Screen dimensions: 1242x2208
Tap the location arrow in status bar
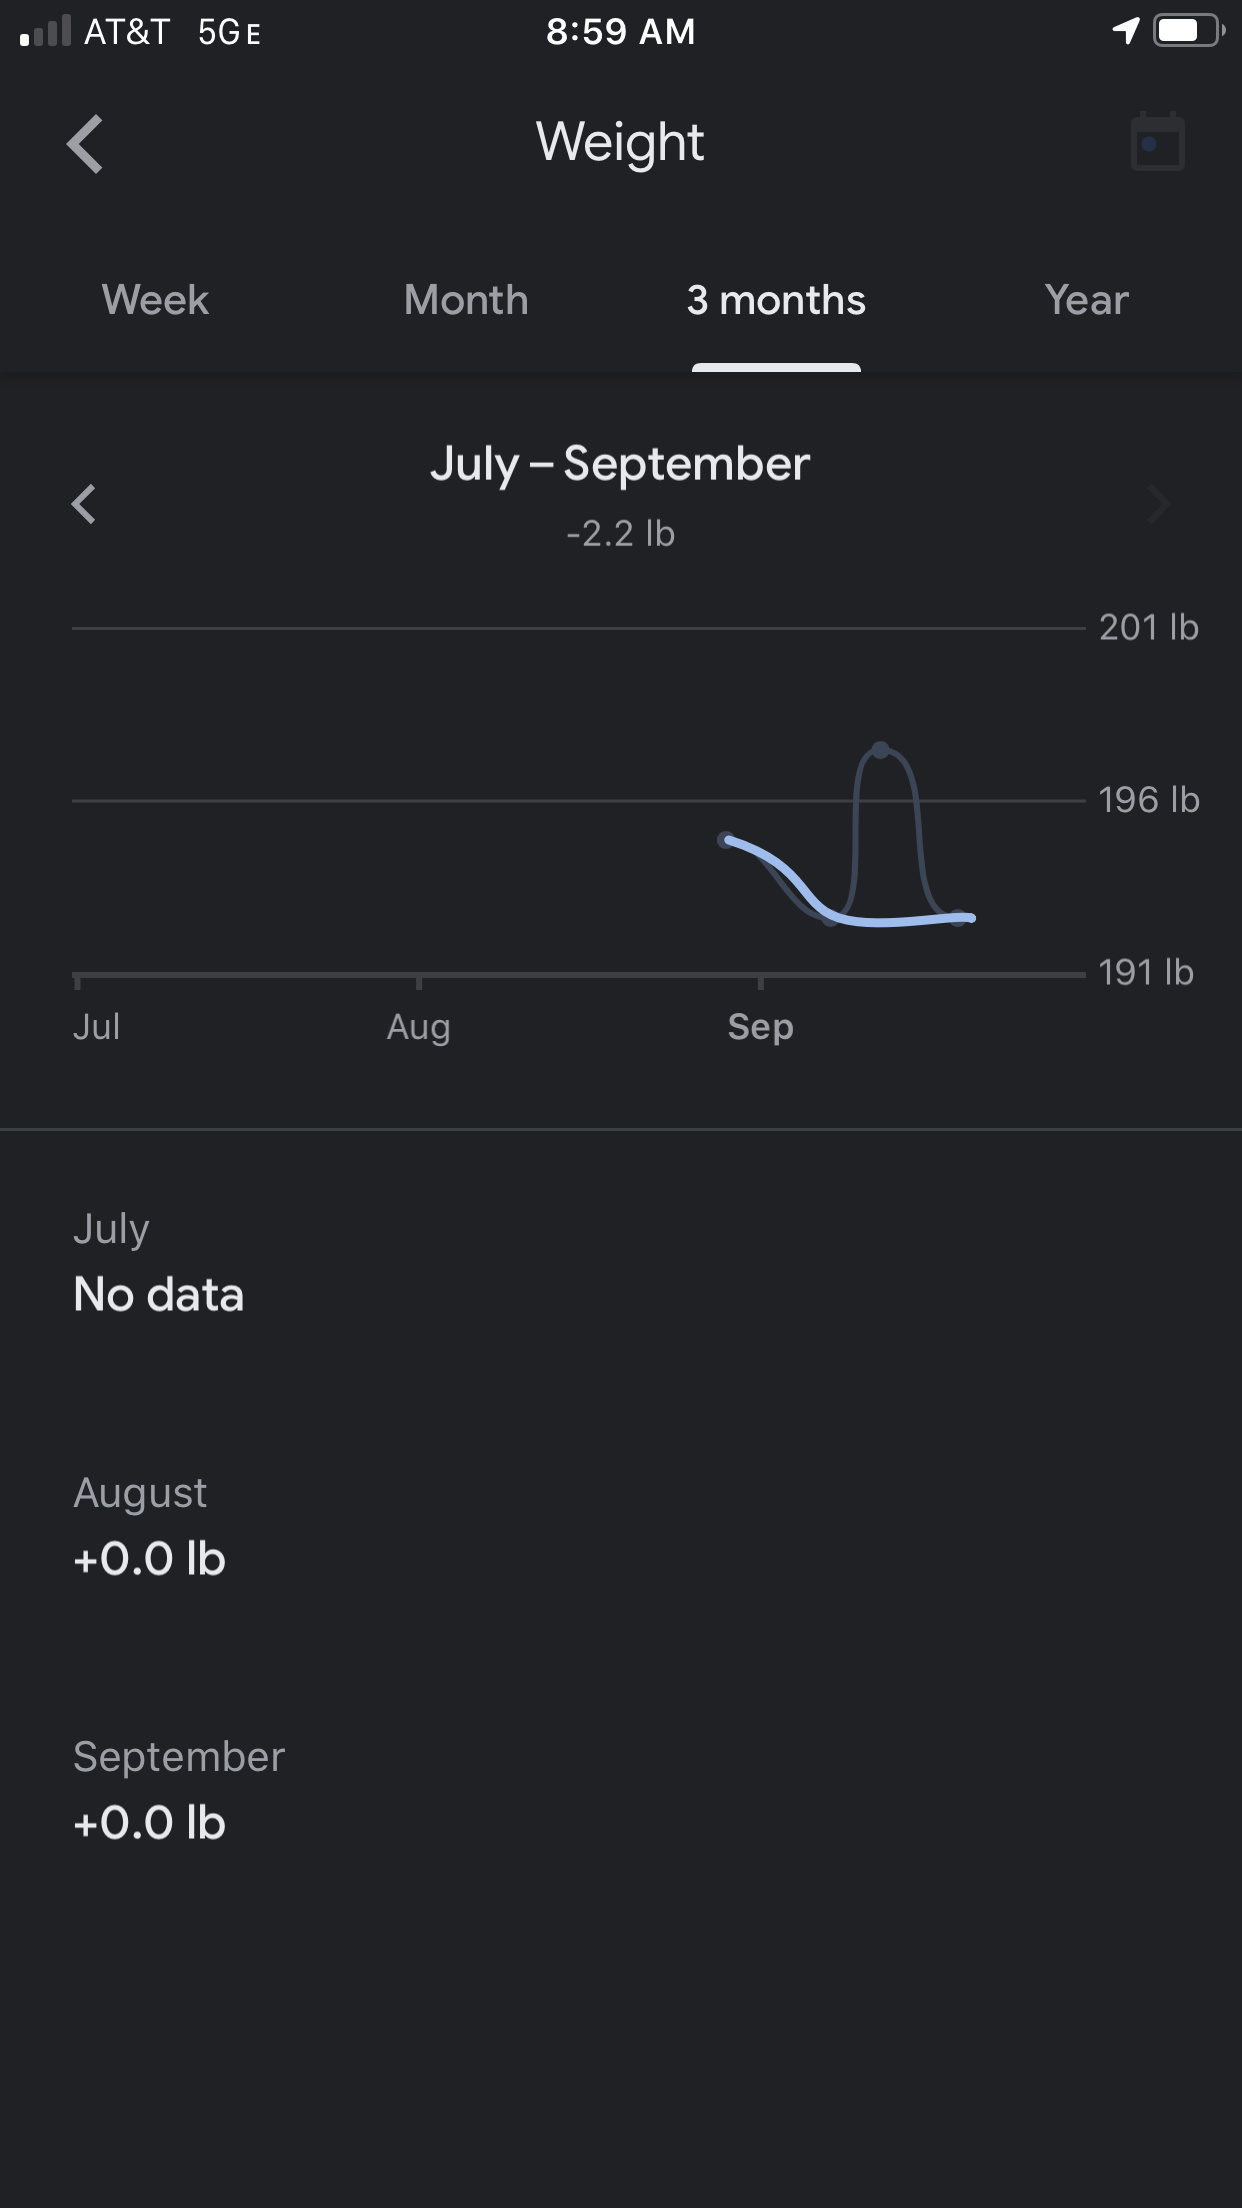point(1126,31)
